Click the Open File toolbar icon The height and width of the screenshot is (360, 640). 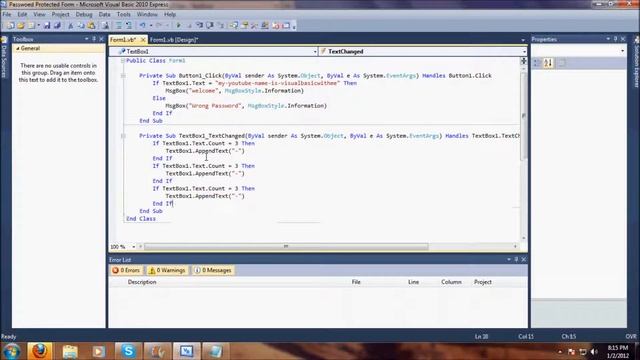pos(21,26)
